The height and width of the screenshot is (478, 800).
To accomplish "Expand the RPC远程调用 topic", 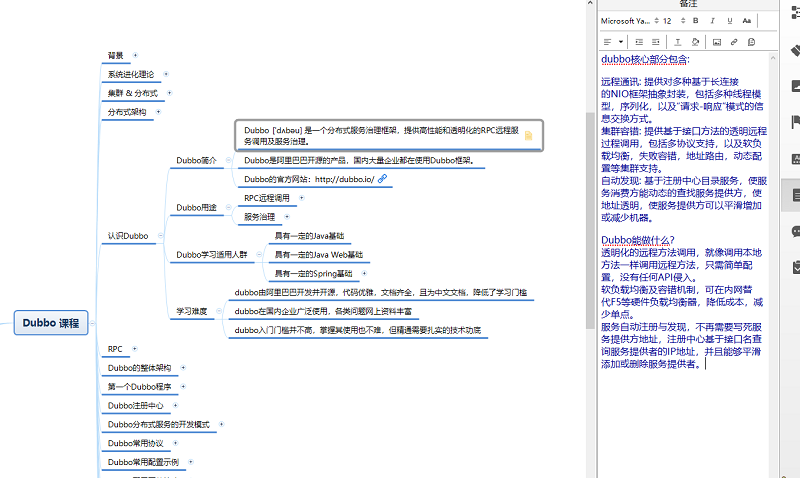I will [301, 198].
